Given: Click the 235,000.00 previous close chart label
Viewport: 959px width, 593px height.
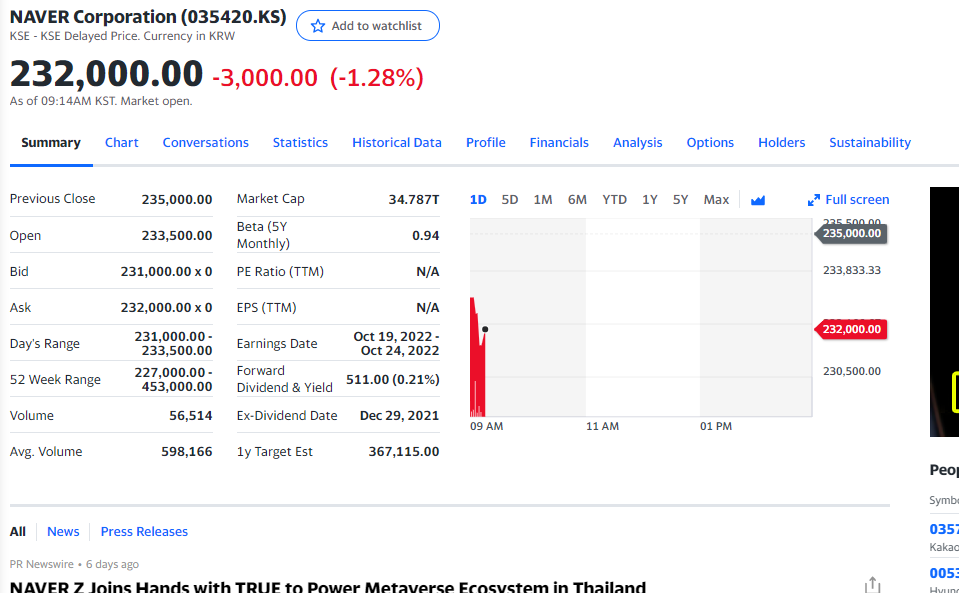Looking at the screenshot, I should 851,234.
